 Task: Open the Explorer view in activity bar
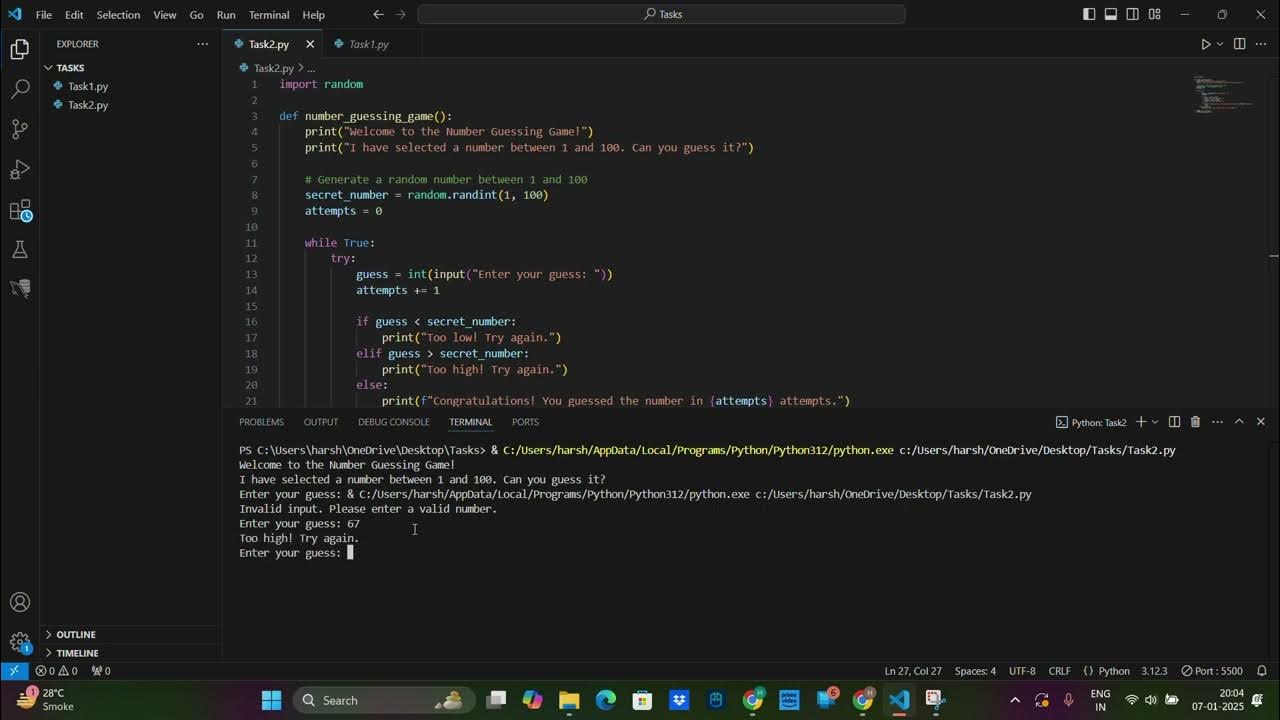(x=19, y=49)
